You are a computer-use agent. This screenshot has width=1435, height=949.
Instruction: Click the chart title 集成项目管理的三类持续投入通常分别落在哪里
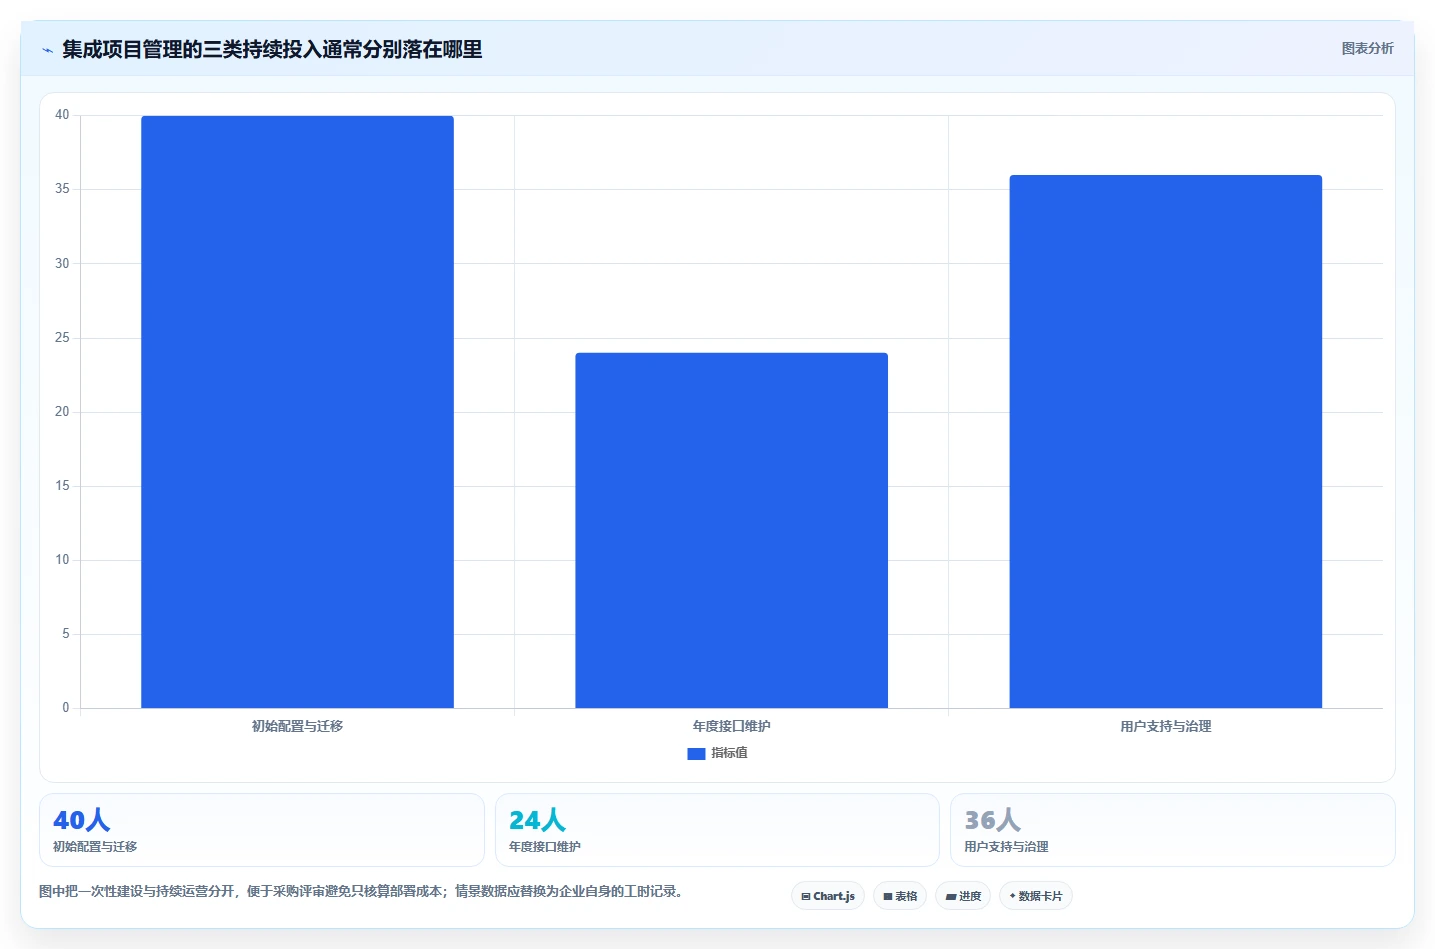click(272, 50)
